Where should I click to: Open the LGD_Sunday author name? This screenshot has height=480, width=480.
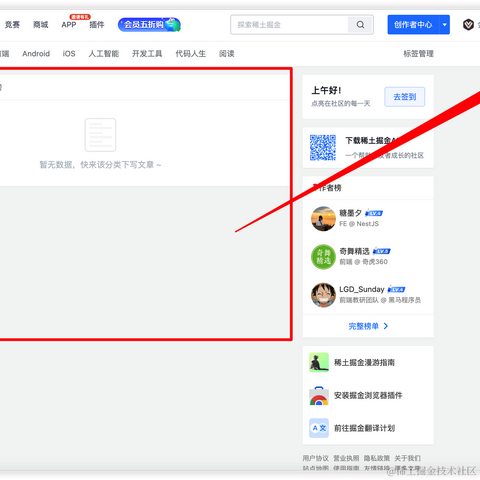[362, 289]
